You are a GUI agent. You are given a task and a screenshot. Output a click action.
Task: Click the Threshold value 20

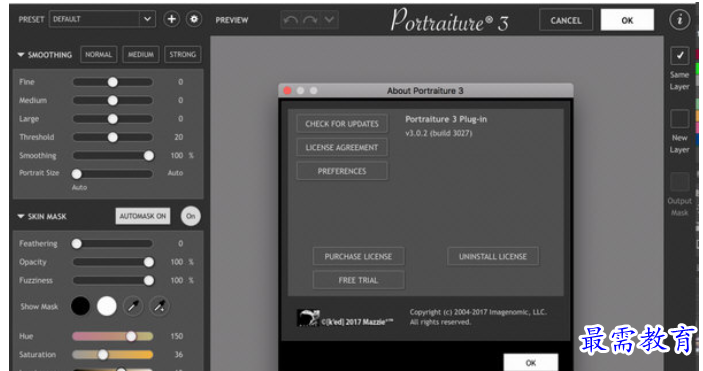click(x=178, y=137)
